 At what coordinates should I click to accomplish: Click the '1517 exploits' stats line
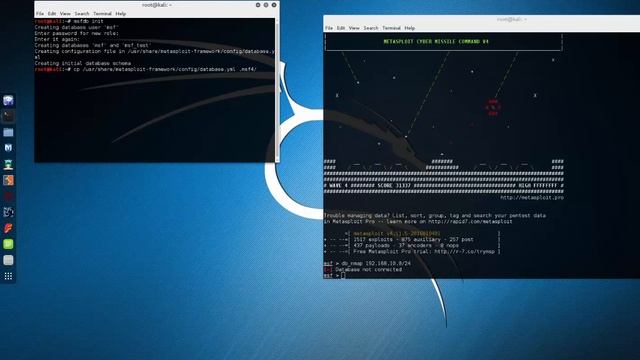pos(413,240)
